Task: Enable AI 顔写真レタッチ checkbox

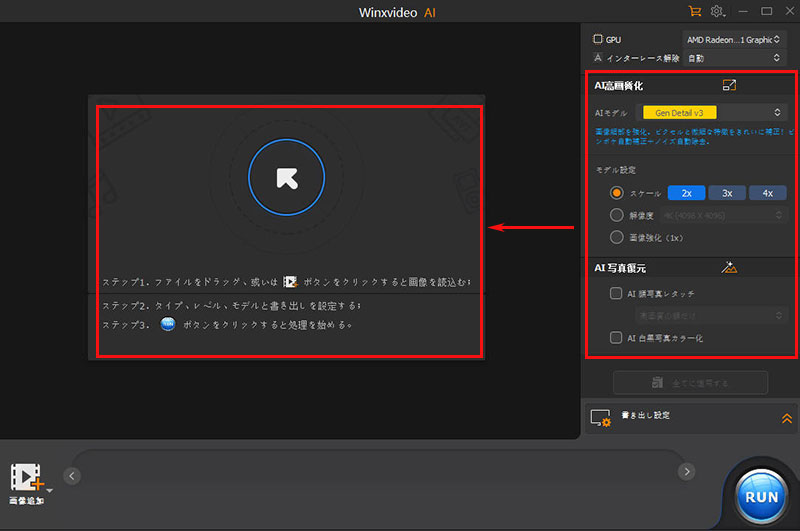Action: click(x=616, y=293)
